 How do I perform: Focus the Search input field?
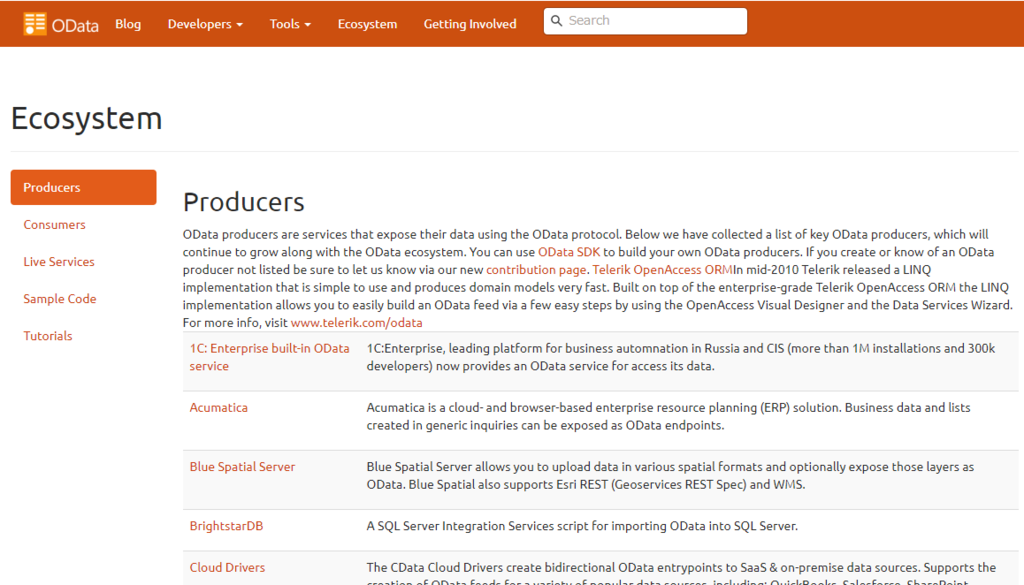point(645,21)
